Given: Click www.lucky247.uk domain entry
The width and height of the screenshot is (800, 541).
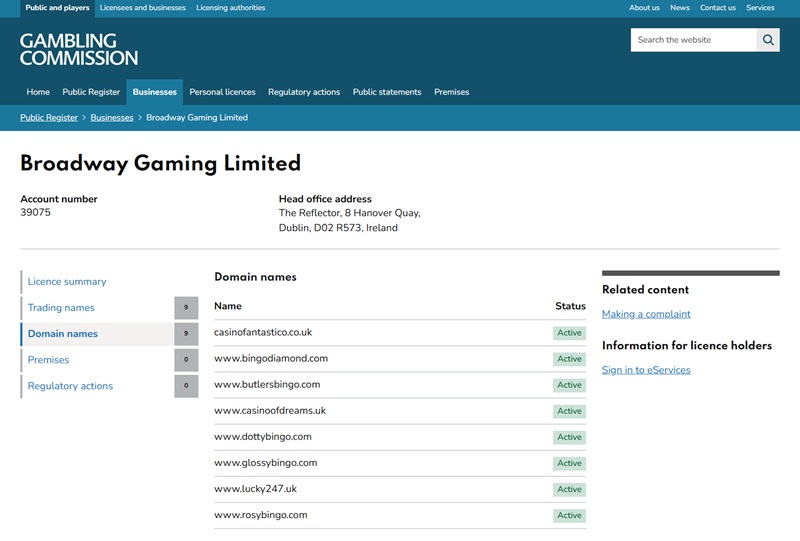Looking at the screenshot, I should click(255, 488).
